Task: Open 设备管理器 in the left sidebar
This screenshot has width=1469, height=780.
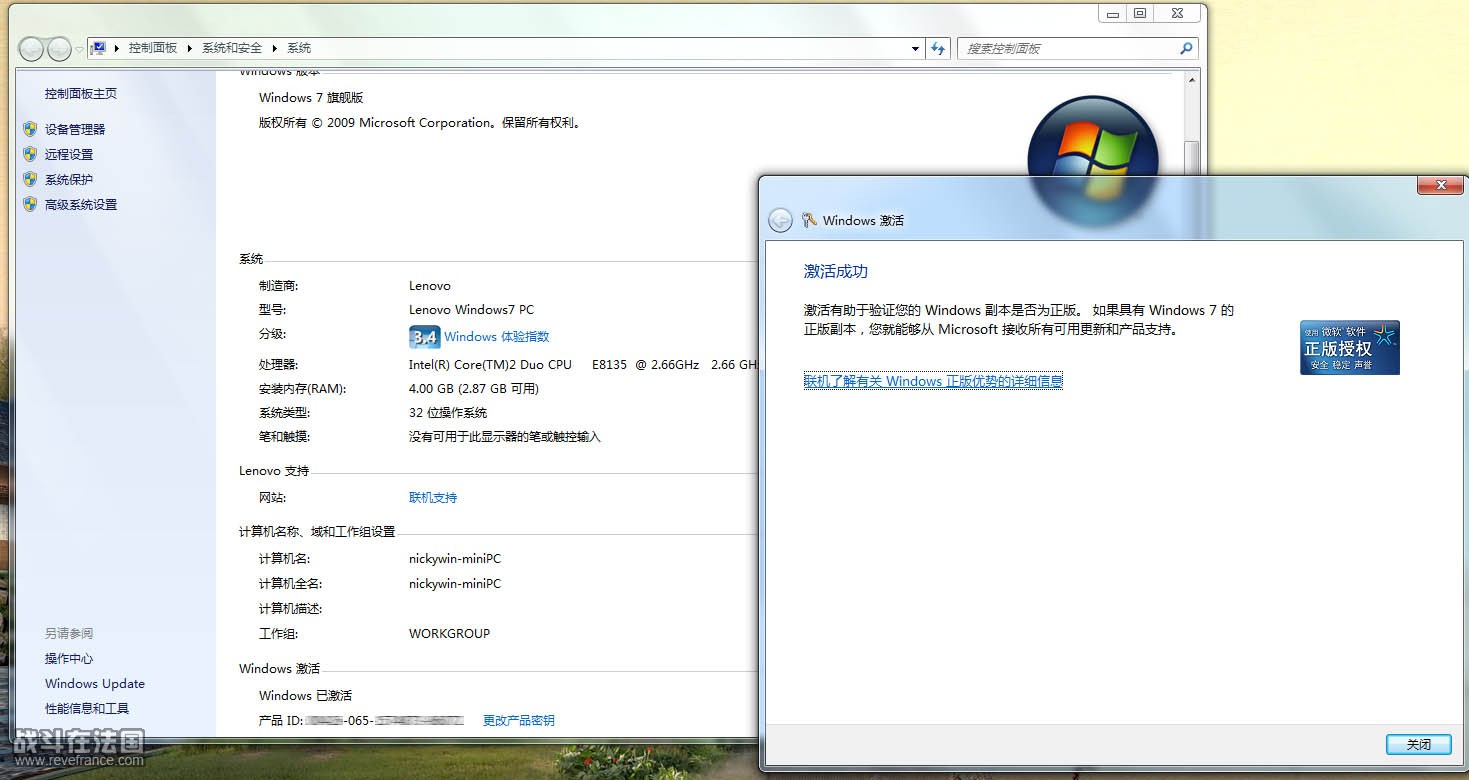Action: [75, 129]
